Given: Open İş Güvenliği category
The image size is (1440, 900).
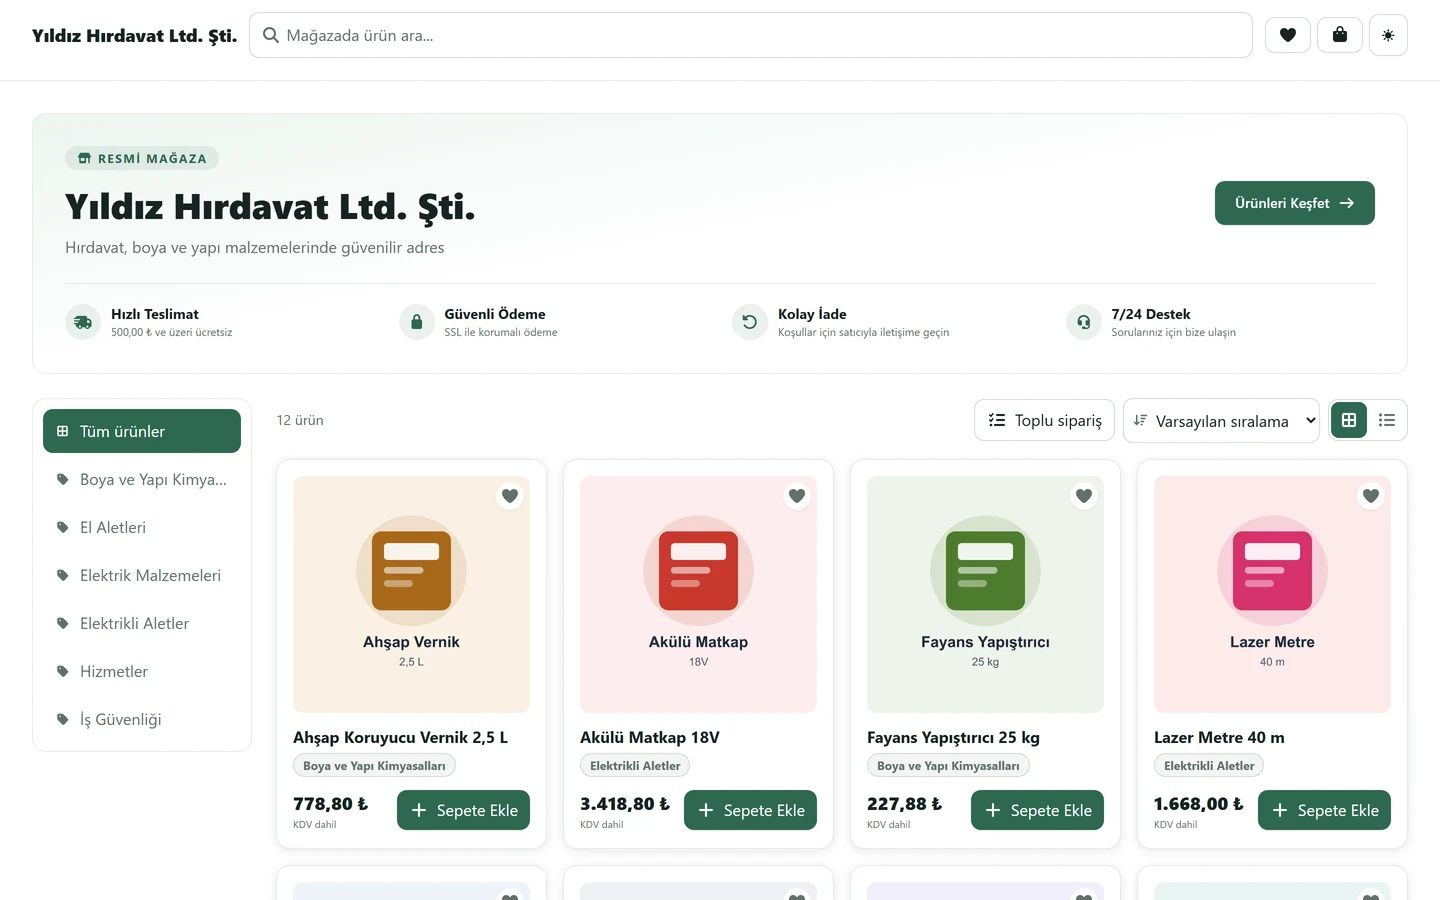Looking at the screenshot, I should coord(142,719).
